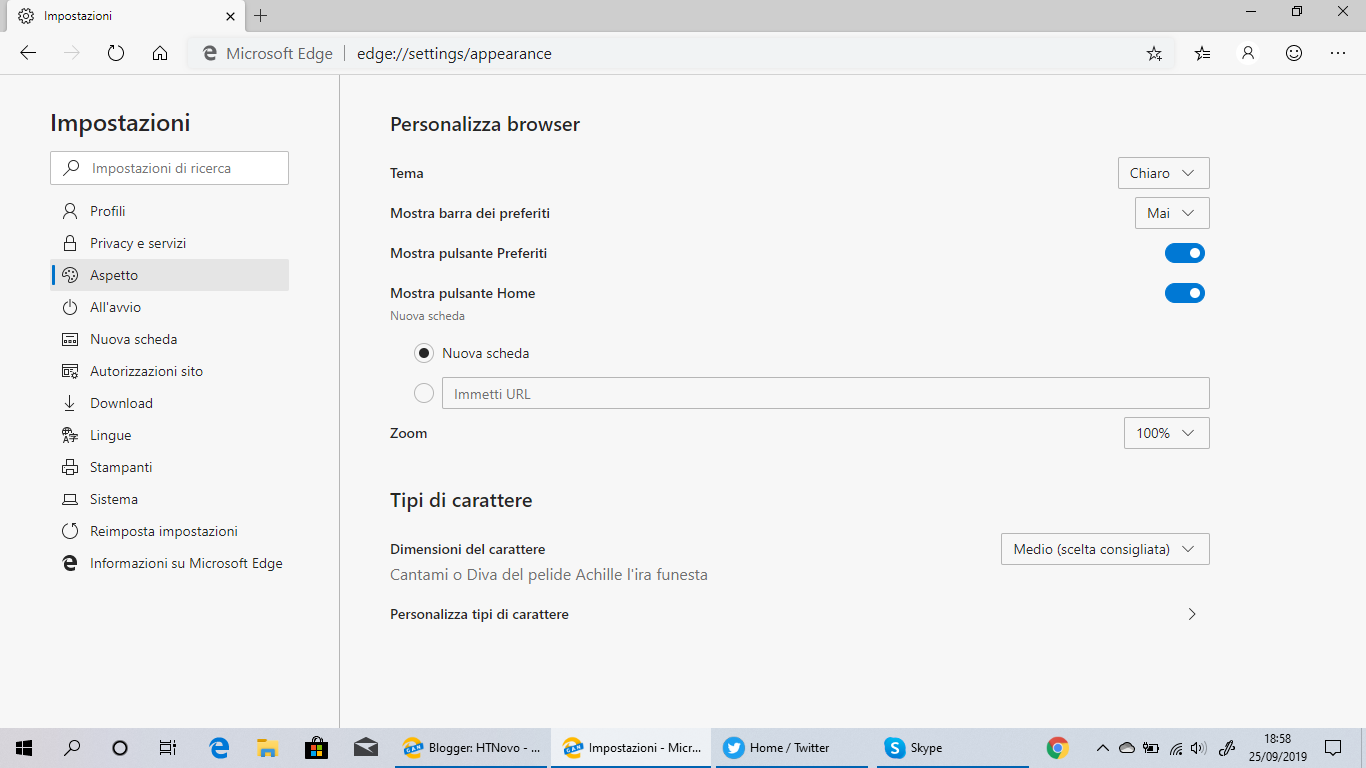The height and width of the screenshot is (768, 1366).
Task: Open the Tema dropdown showing Chiaro
Action: click(x=1163, y=173)
